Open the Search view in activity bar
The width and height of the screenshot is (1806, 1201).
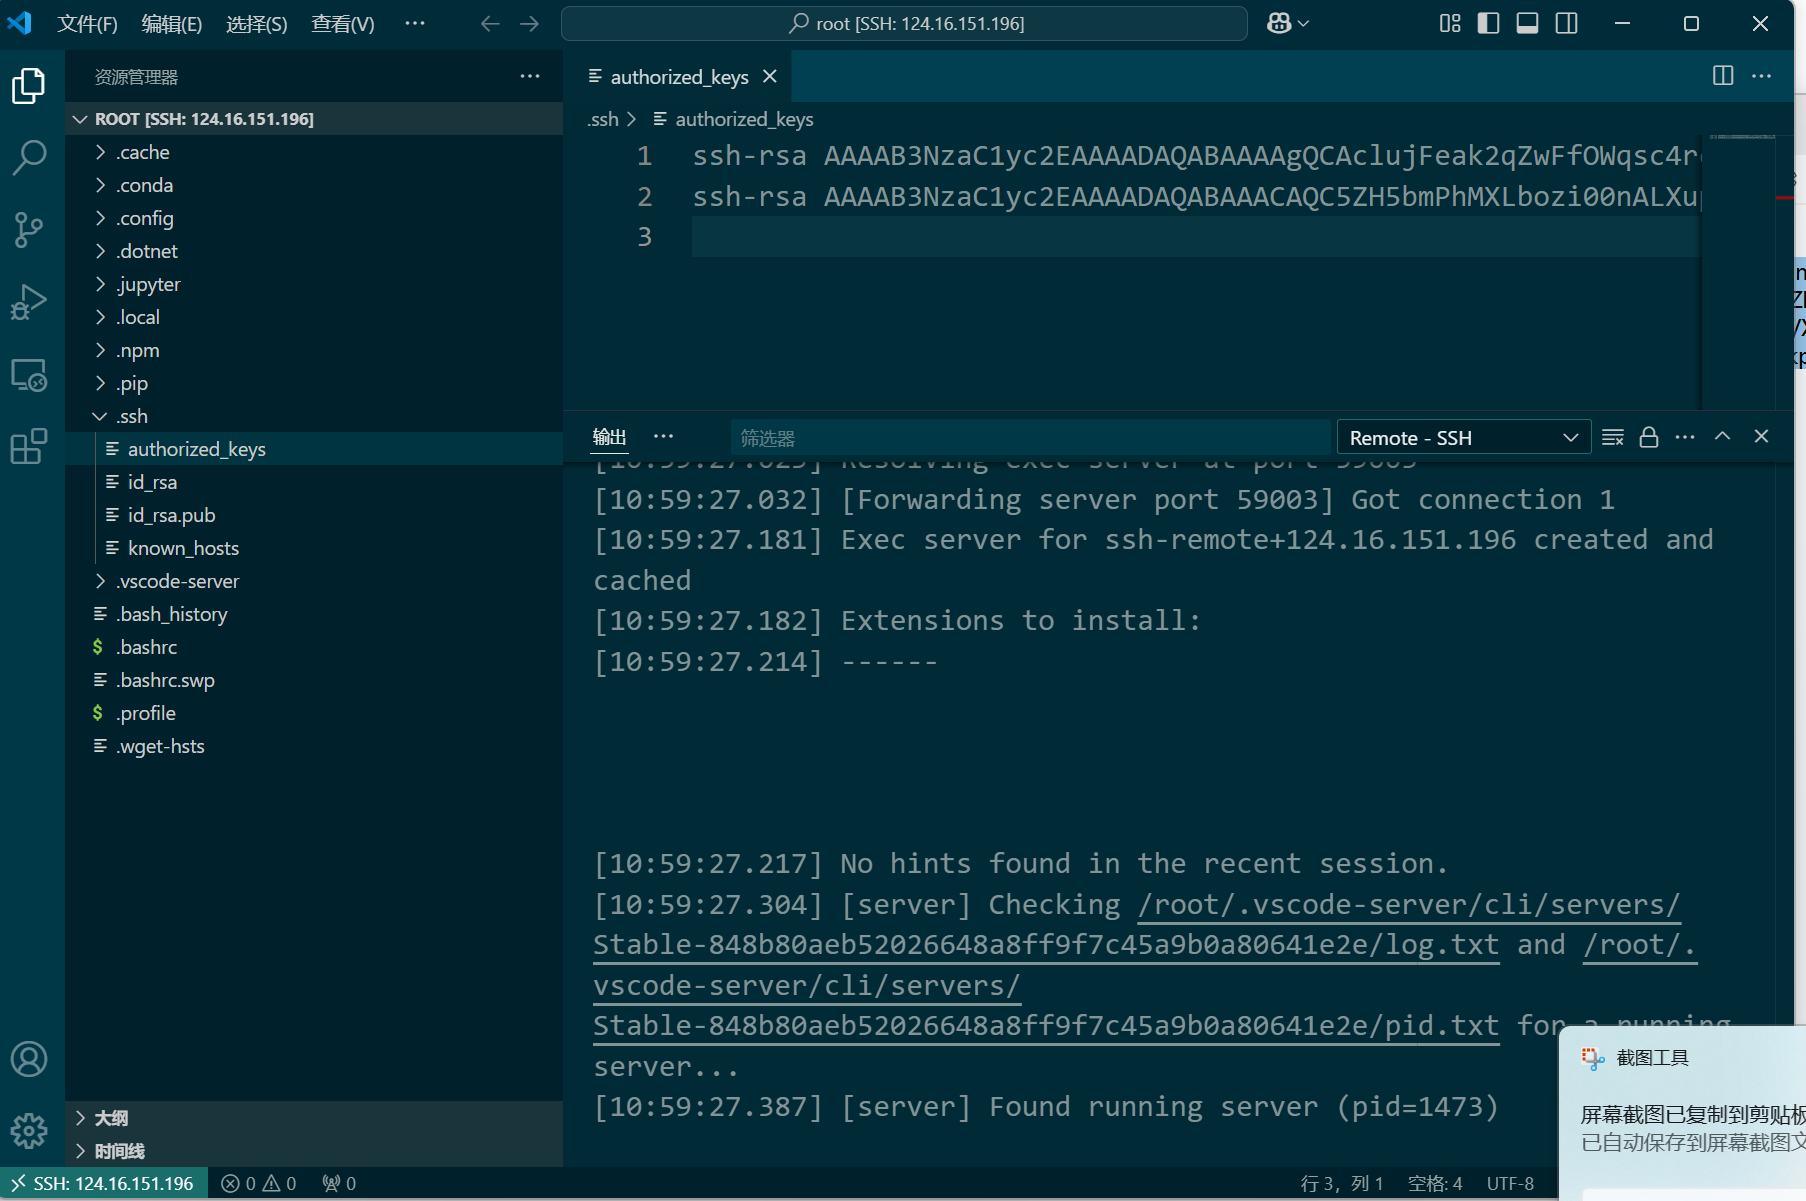click(29, 158)
